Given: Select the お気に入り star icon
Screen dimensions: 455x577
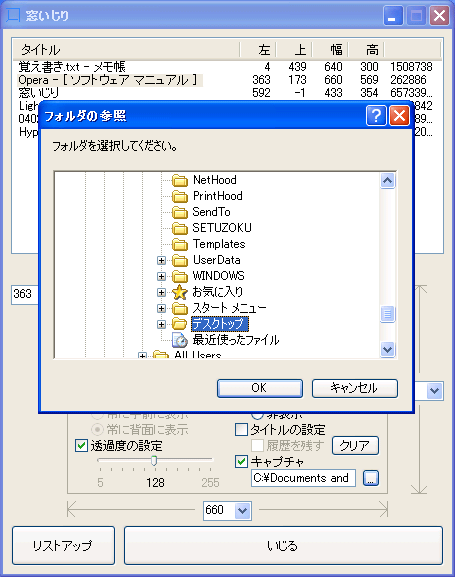Looking at the screenshot, I should [x=180, y=292].
